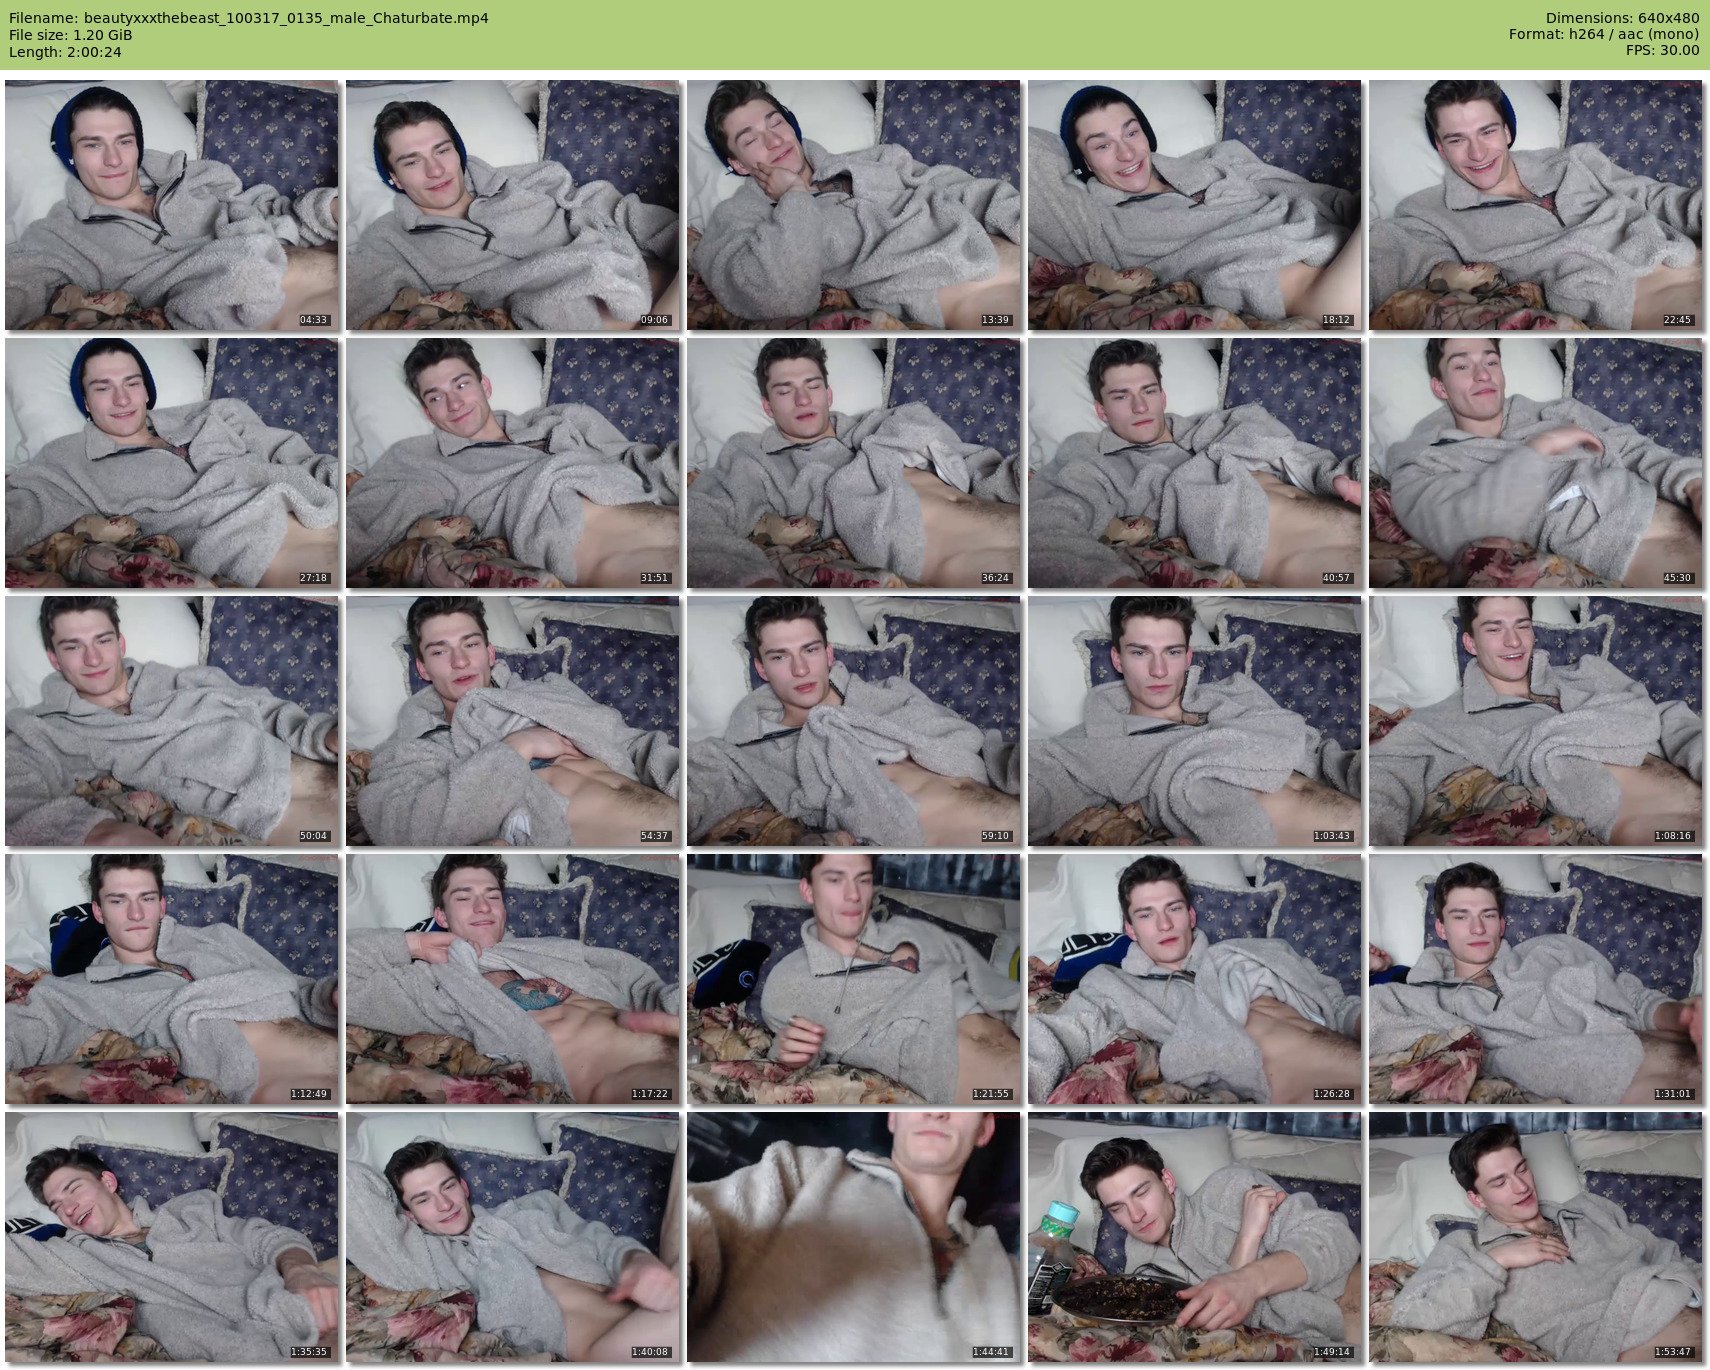Select the frame at 09:06
This screenshot has height=1370, width=1710.
click(512, 205)
